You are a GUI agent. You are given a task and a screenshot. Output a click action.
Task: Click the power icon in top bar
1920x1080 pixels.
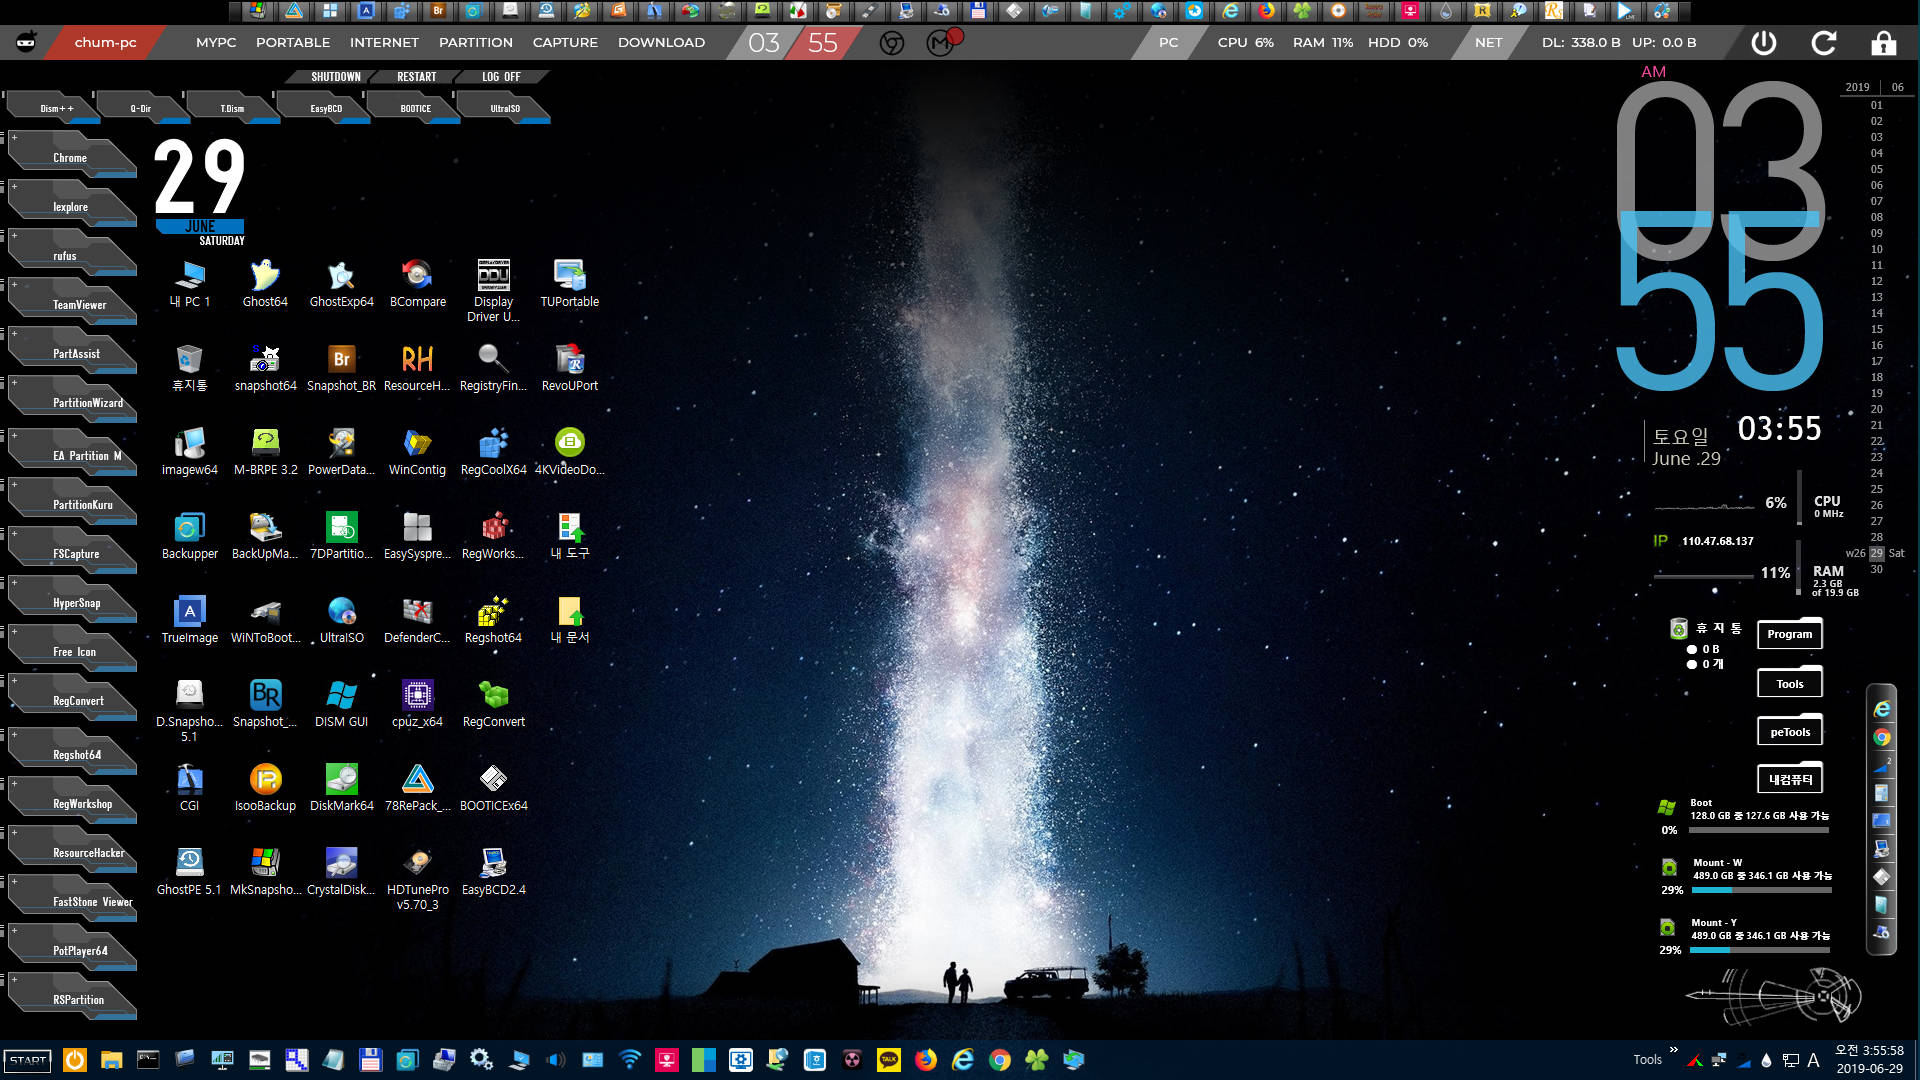1764,43
